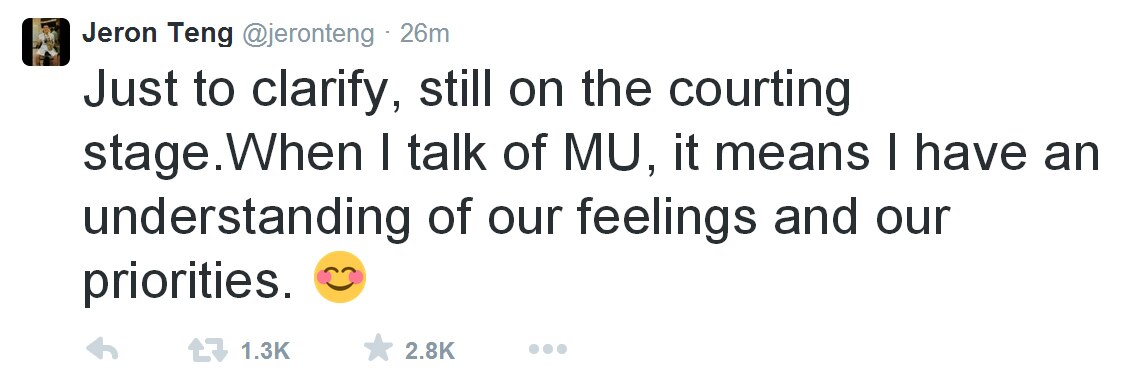Favorite the tweet with the star icon
Viewport: 1139px width, 386px height.
coord(378,350)
